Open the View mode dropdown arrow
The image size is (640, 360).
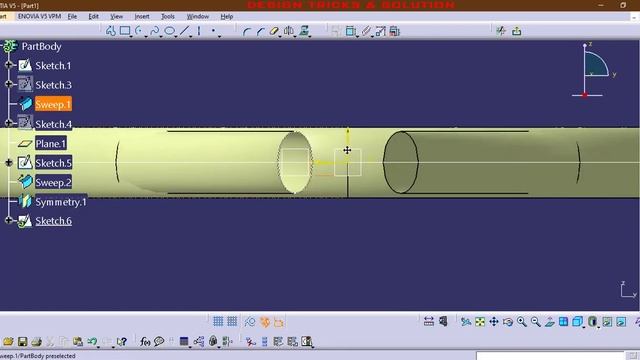tap(598, 327)
